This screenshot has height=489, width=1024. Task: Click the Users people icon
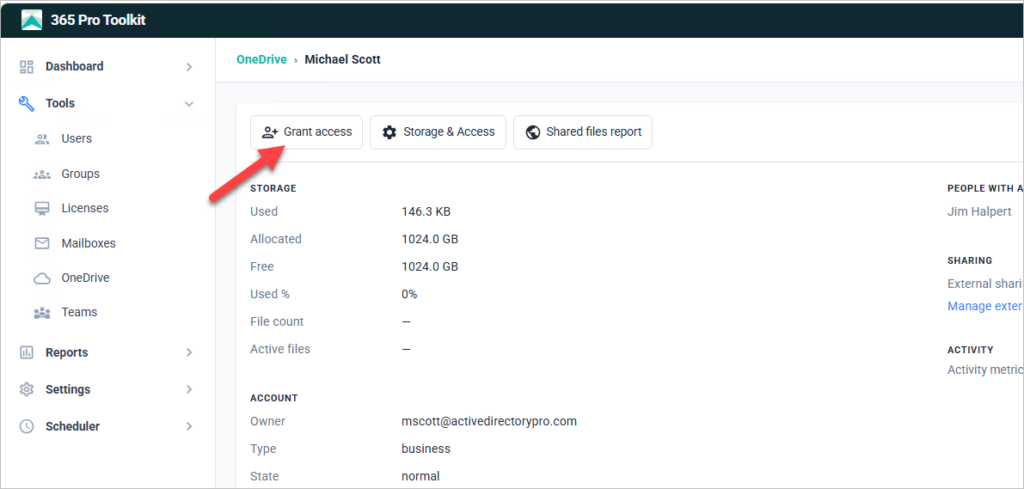[42, 139]
